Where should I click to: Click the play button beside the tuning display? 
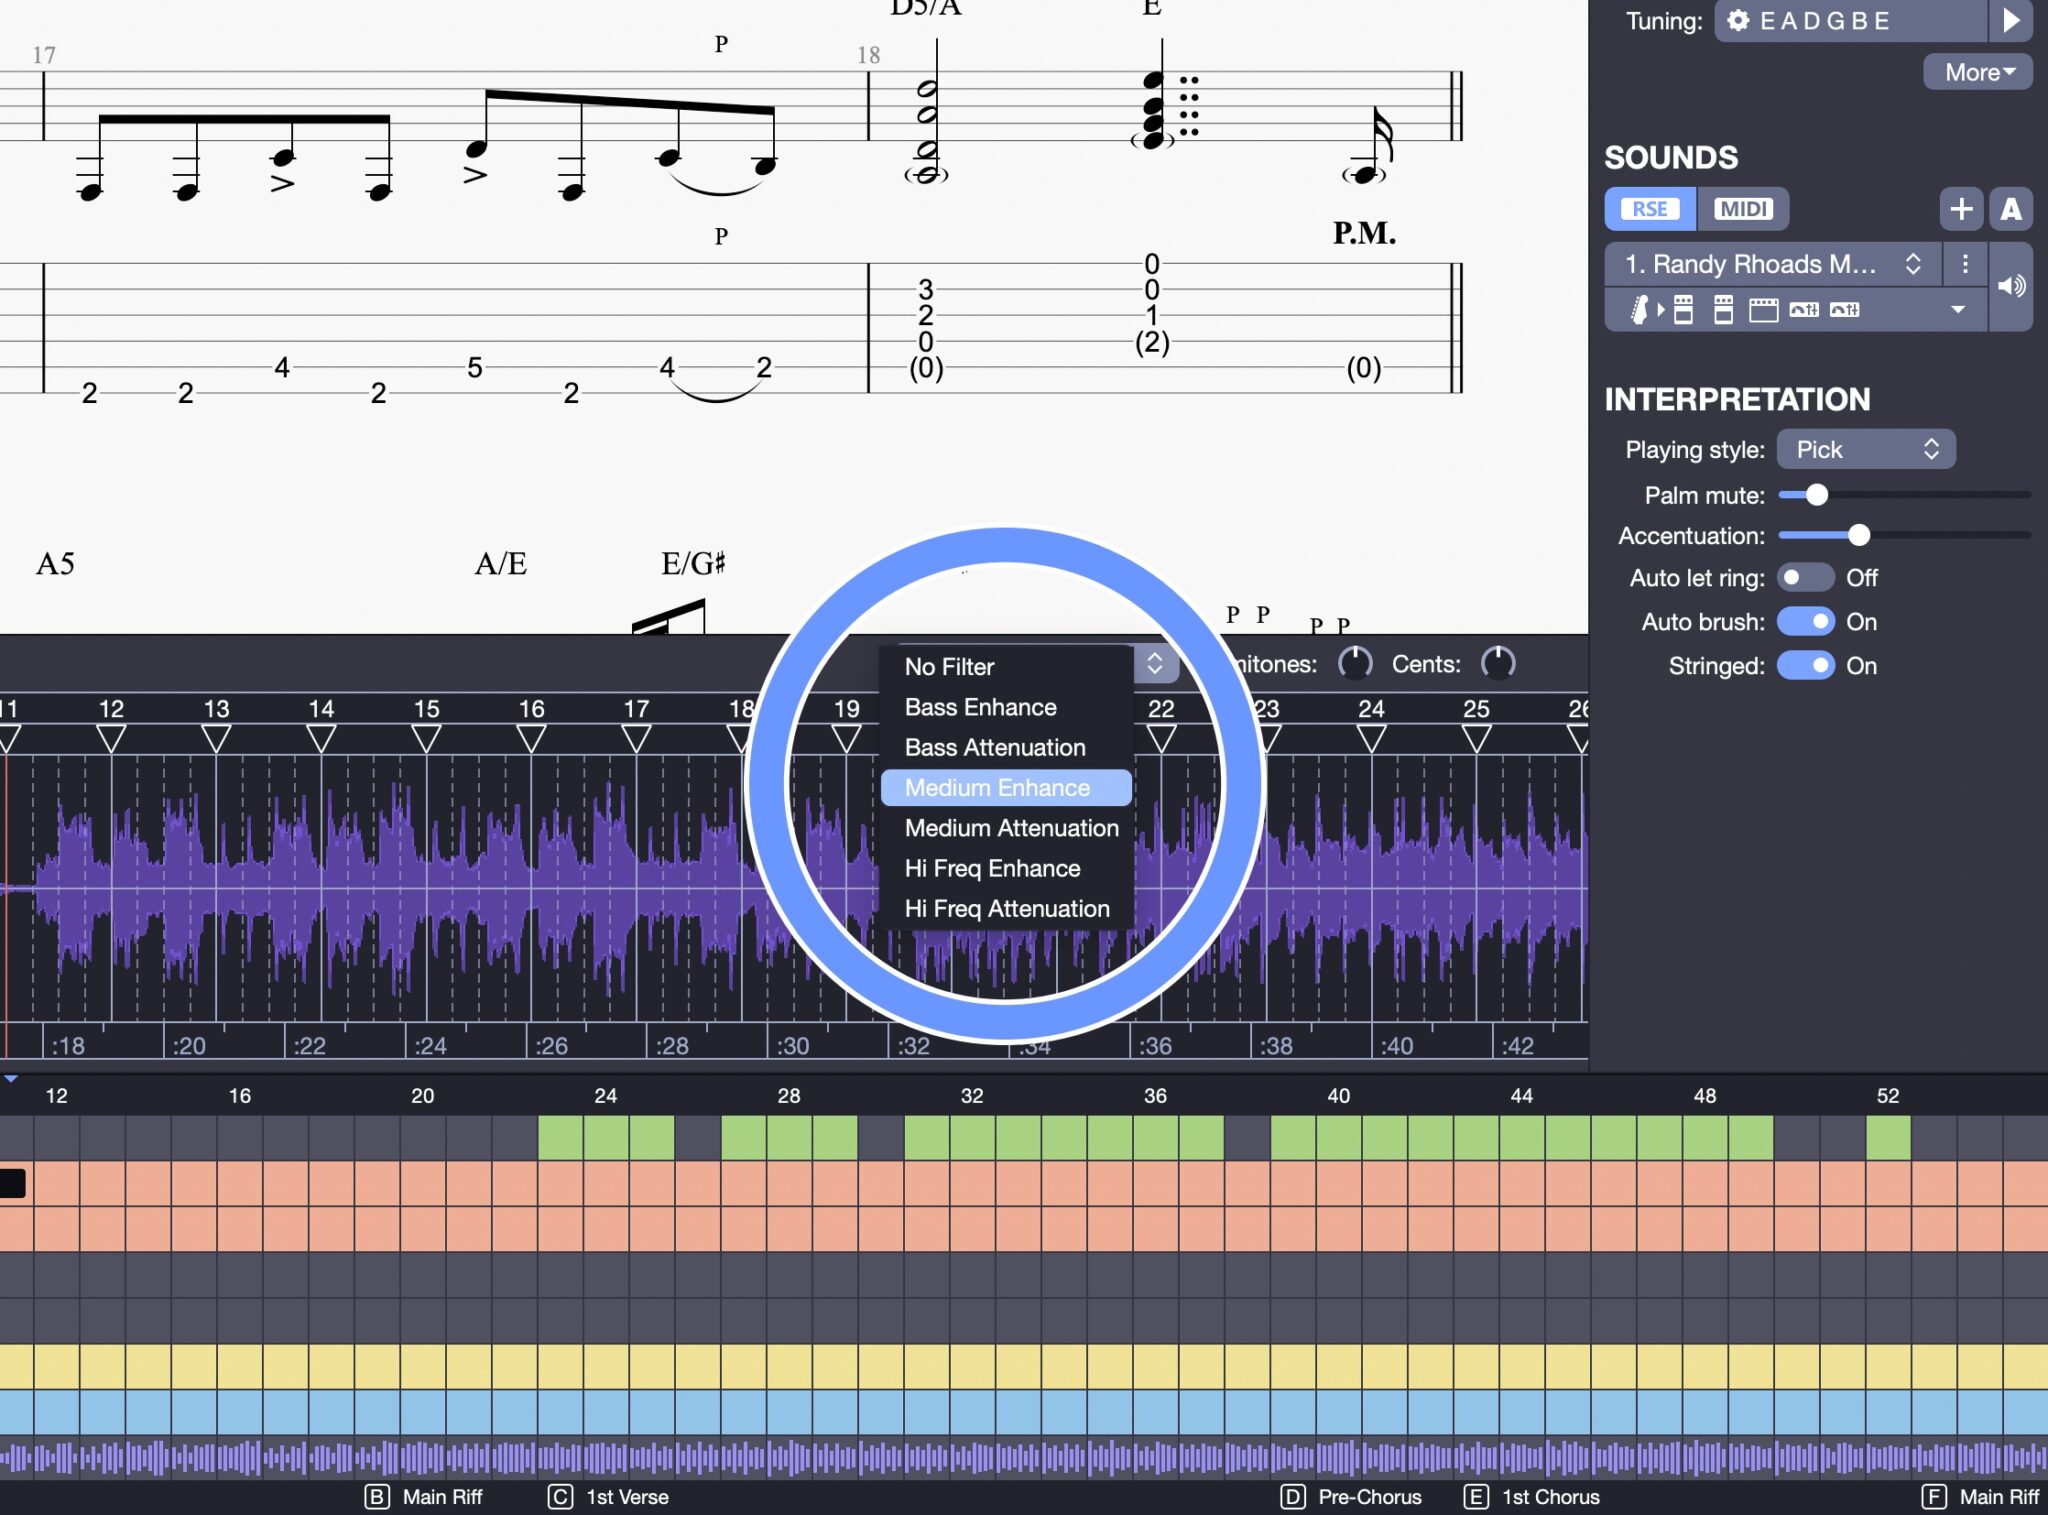(x=2012, y=20)
